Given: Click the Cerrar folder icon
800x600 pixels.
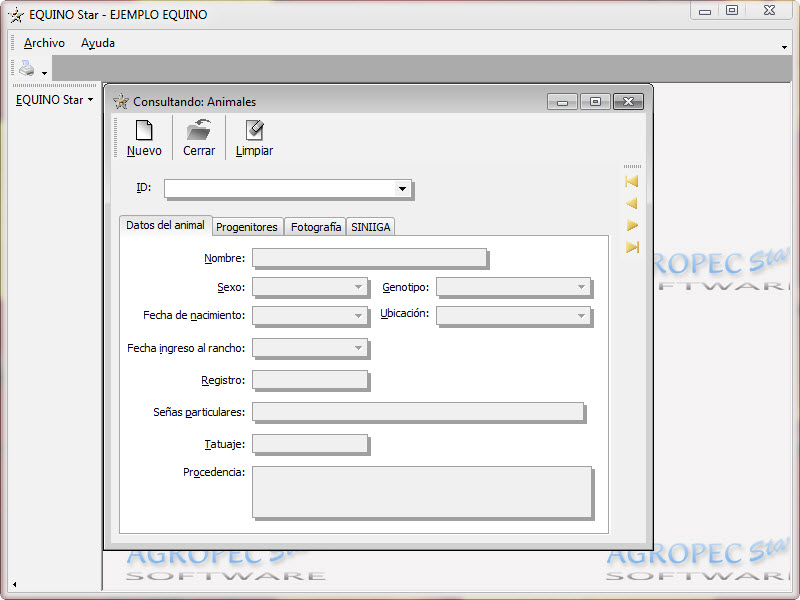Looking at the screenshot, I should (199, 130).
